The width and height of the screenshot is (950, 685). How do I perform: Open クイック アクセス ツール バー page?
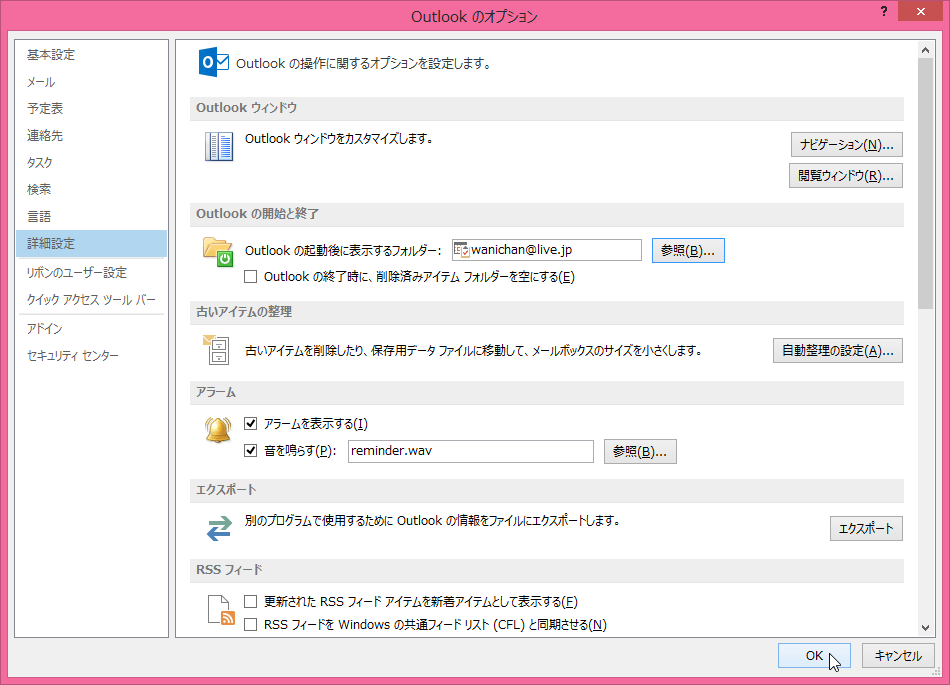tap(91, 300)
